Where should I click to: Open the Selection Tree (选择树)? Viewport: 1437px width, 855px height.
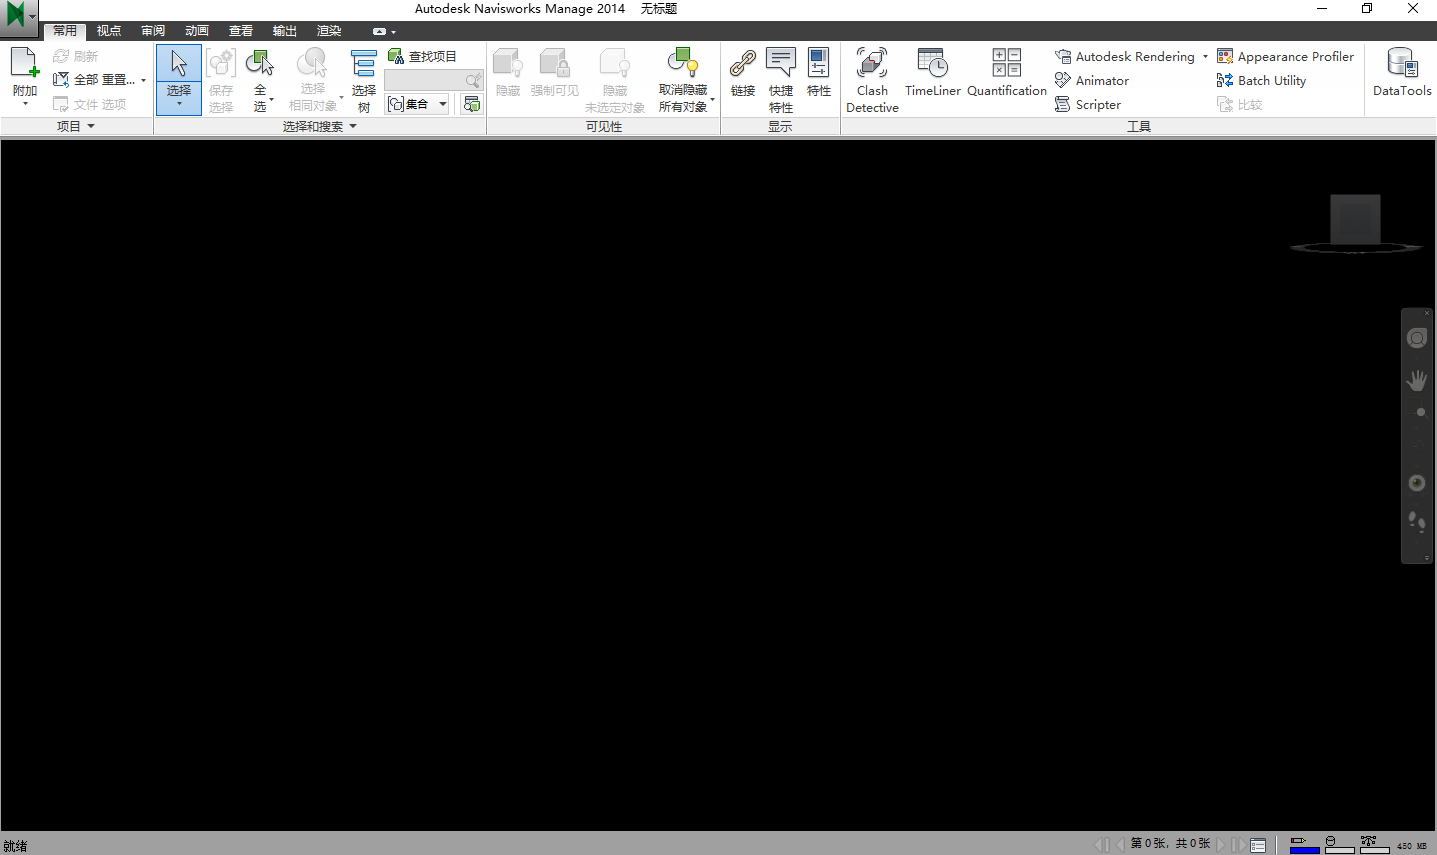363,80
